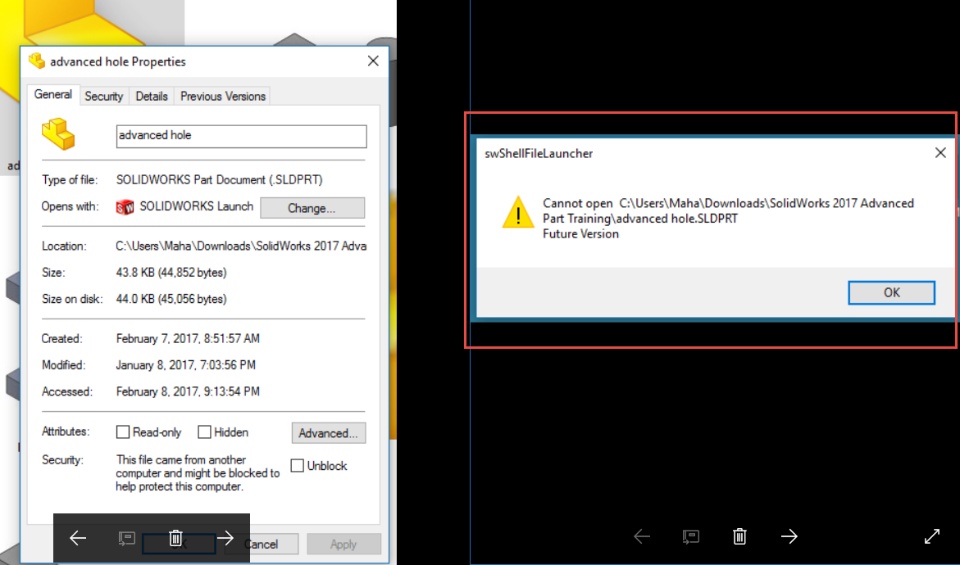The width and height of the screenshot is (960, 565).
Task: Click the SOLIDWORKS Part Document (.SLDPRT) text
Action: [219, 180]
